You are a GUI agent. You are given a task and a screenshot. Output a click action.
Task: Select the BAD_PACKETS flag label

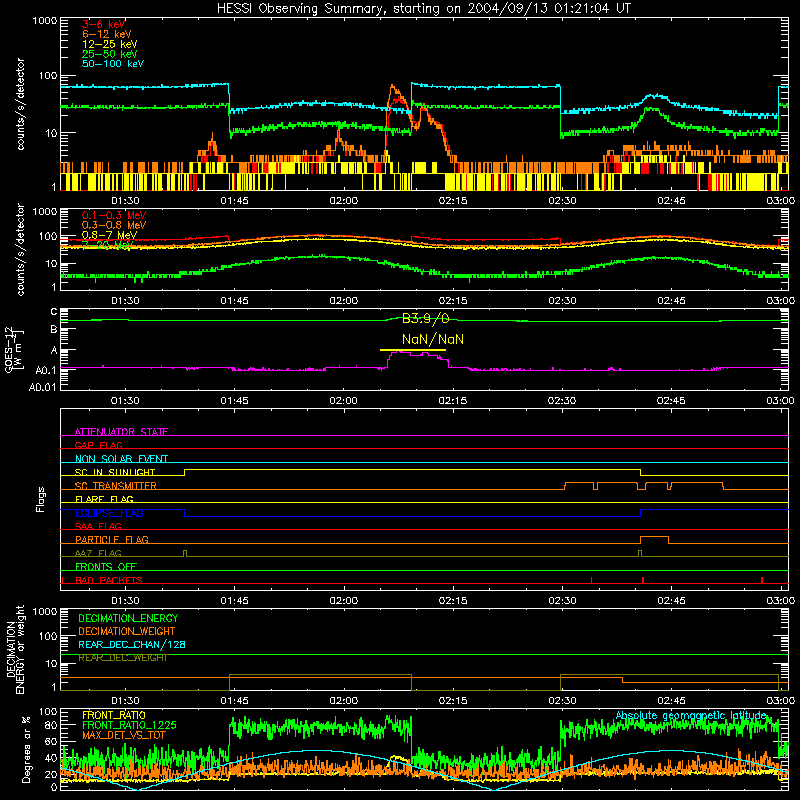(x=109, y=580)
